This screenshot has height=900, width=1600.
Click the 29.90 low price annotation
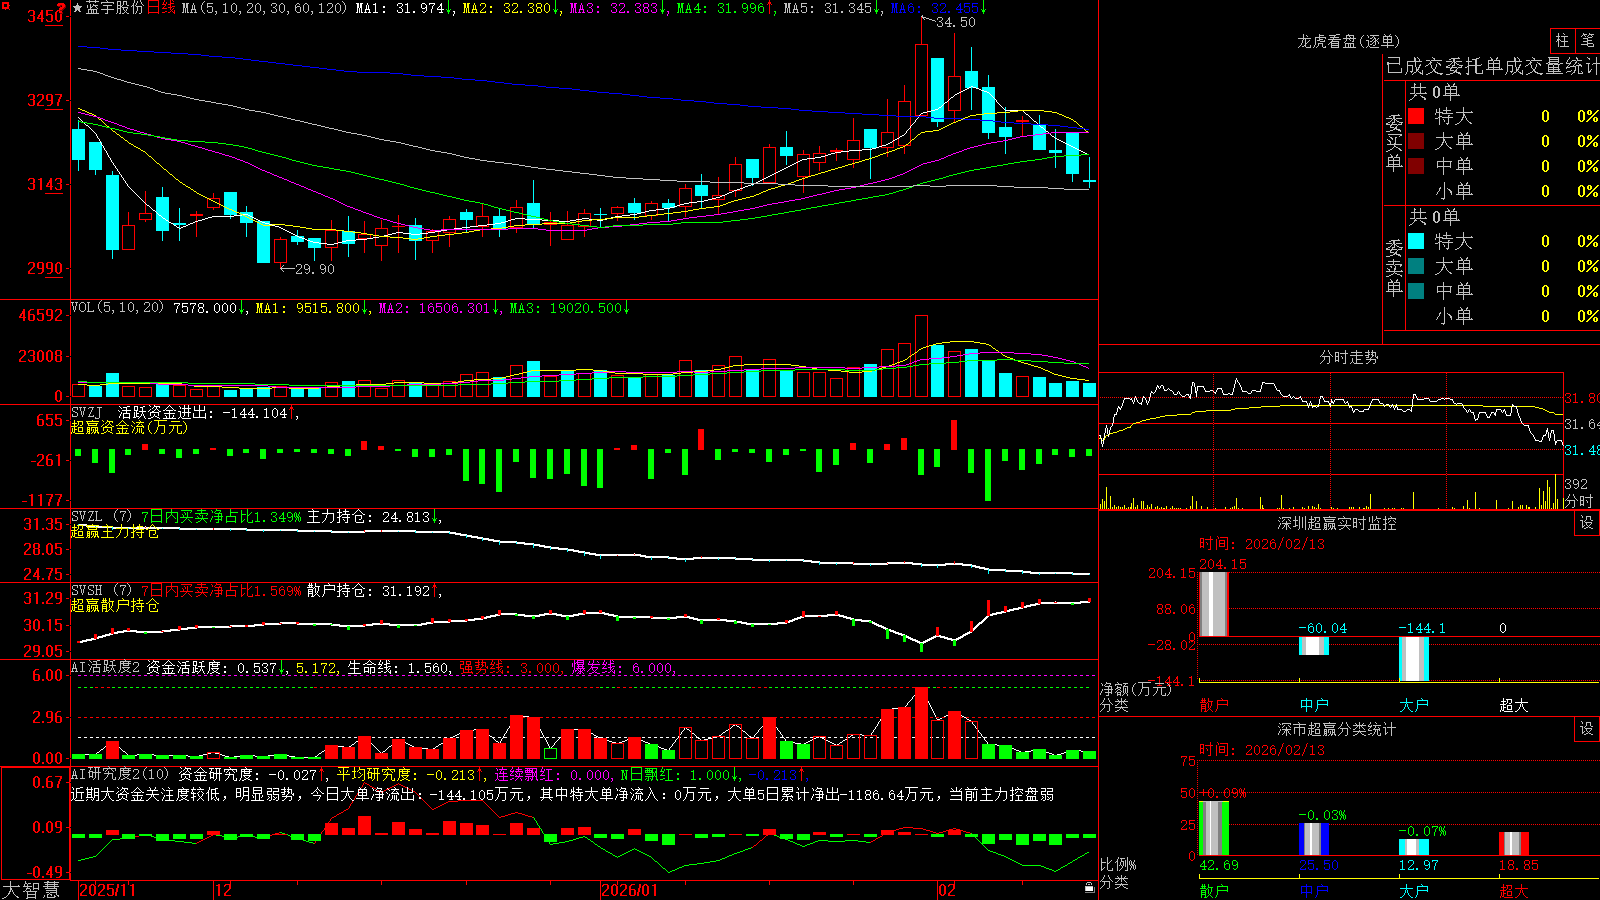pos(315,269)
